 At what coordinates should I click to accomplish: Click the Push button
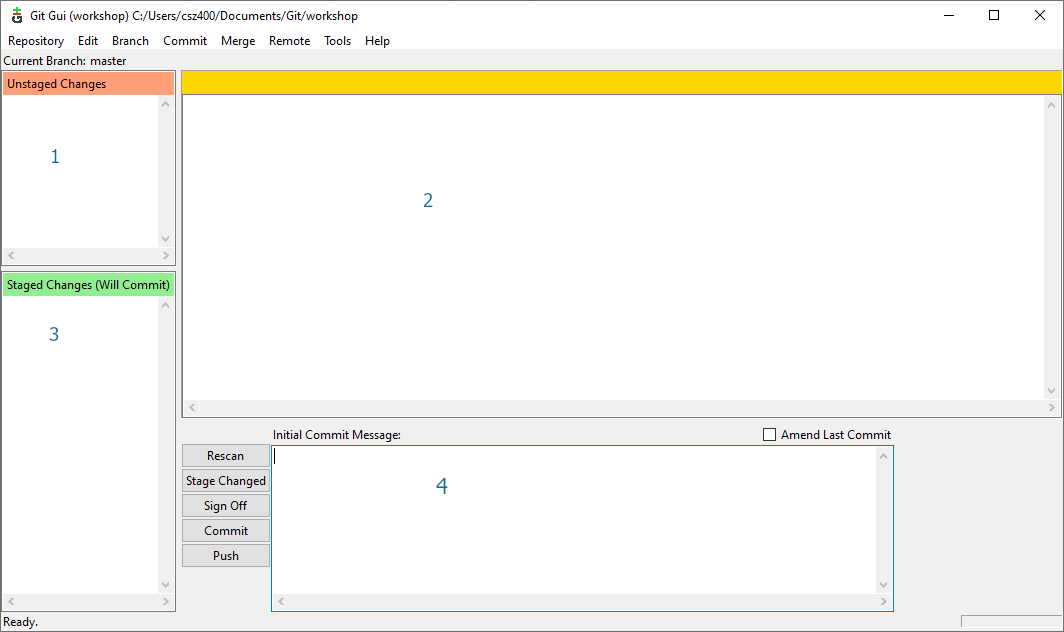pos(226,556)
